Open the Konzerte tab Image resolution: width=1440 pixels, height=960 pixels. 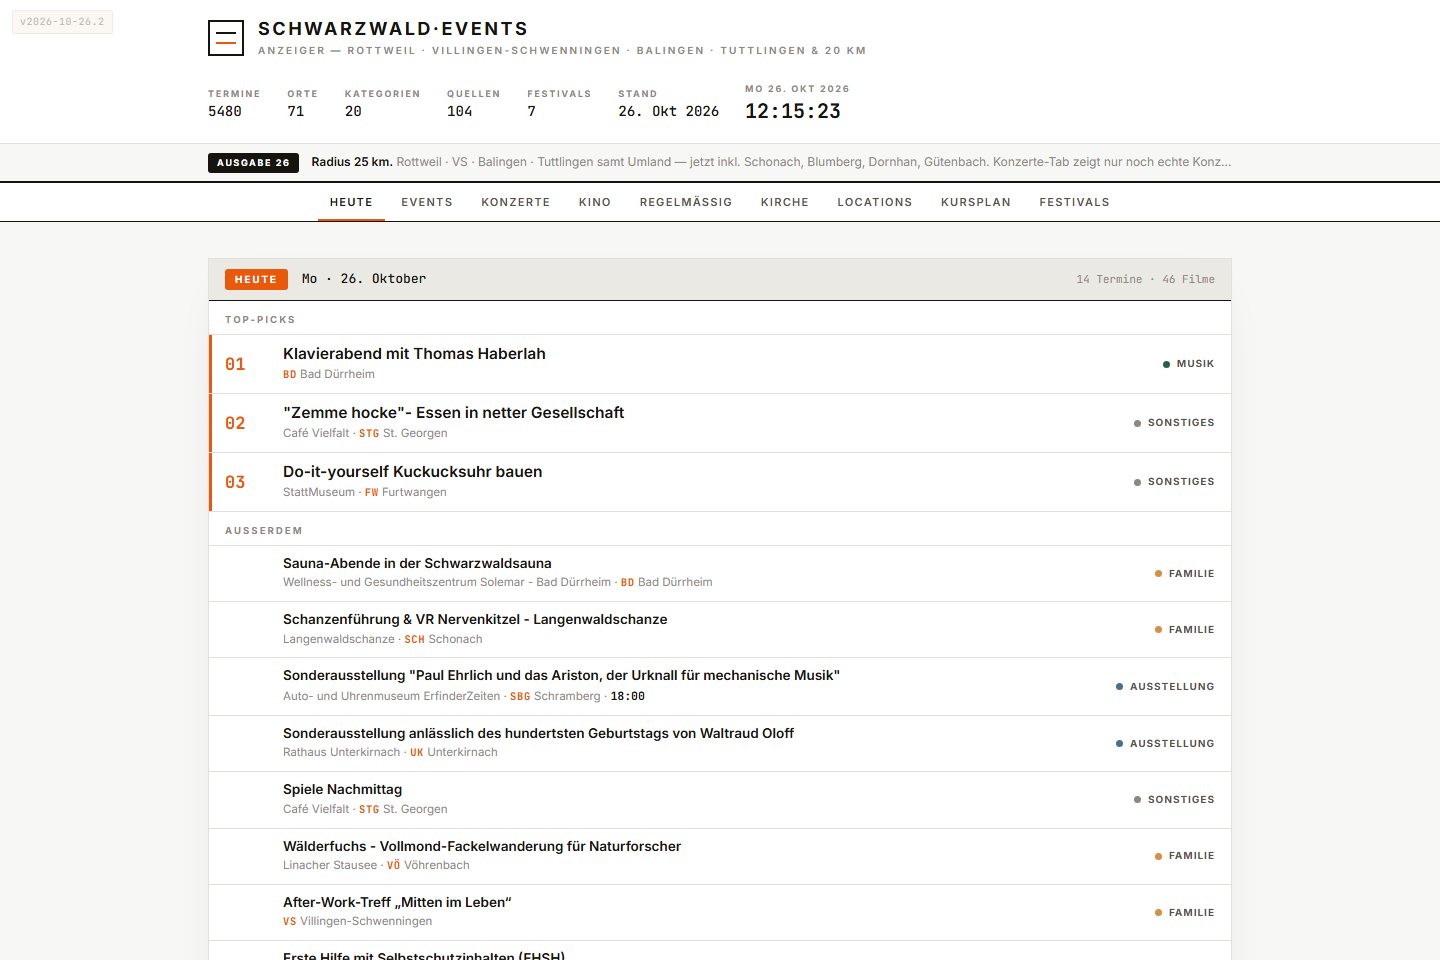coord(516,202)
